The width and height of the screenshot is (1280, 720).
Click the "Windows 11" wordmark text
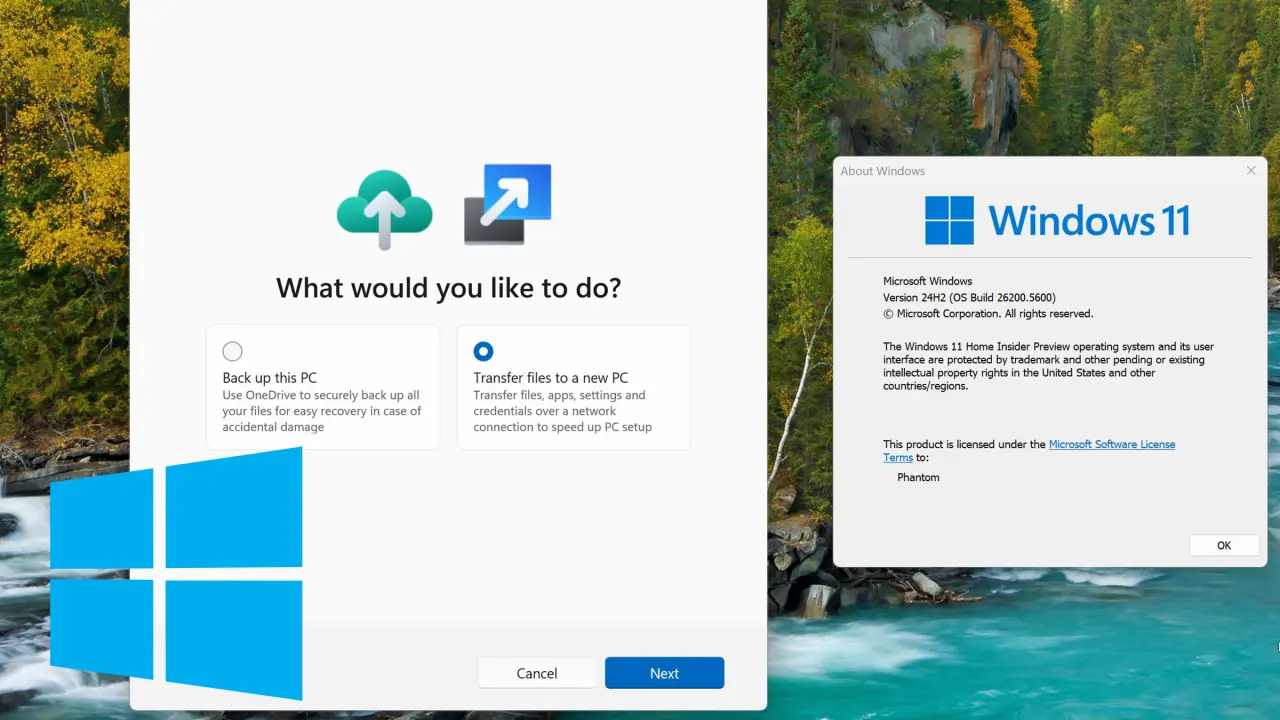coord(1089,220)
